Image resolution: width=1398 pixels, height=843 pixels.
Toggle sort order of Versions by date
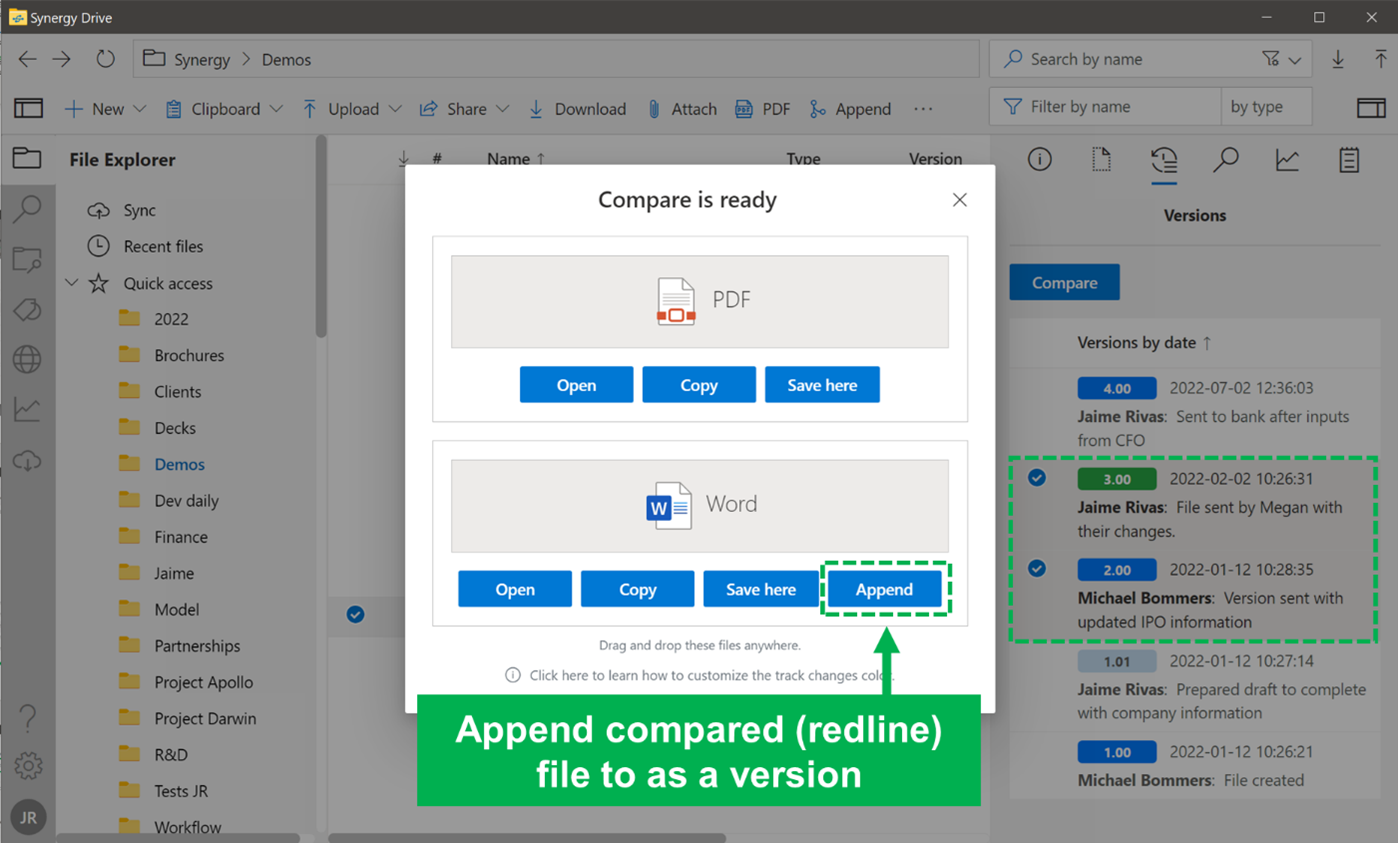coord(1144,342)
